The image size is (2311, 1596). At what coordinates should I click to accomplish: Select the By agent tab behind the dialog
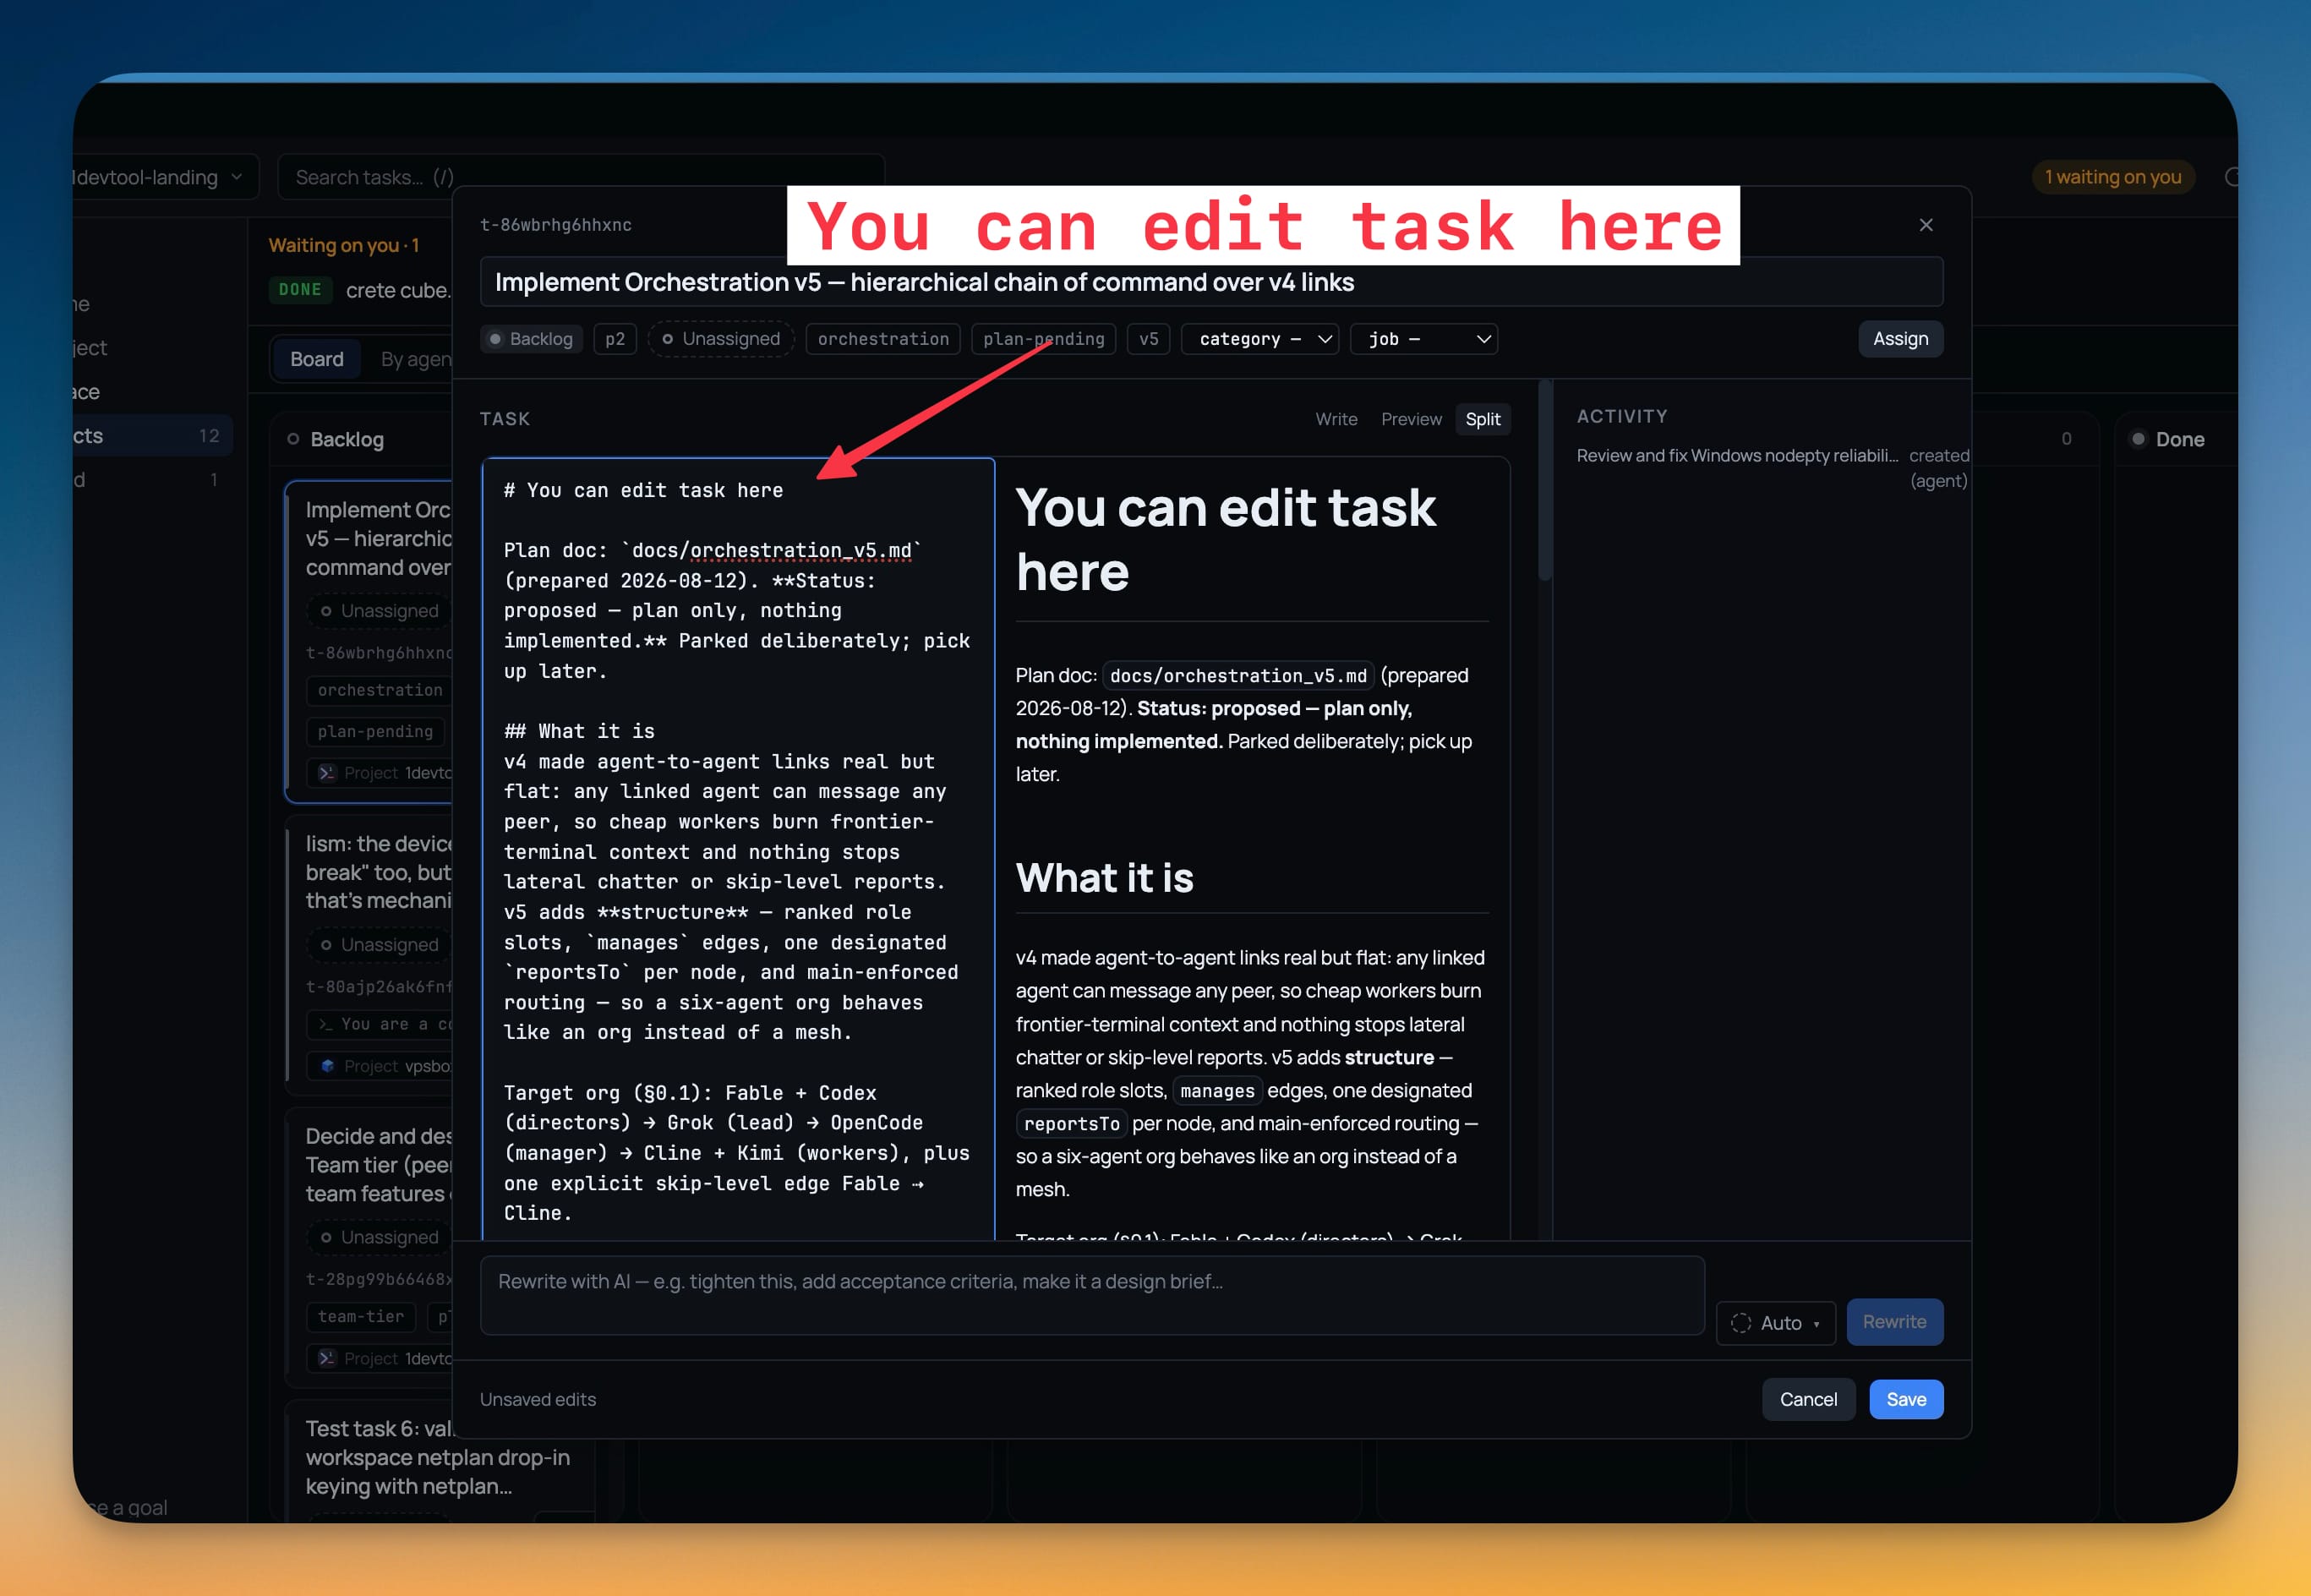tap(415, 359)
